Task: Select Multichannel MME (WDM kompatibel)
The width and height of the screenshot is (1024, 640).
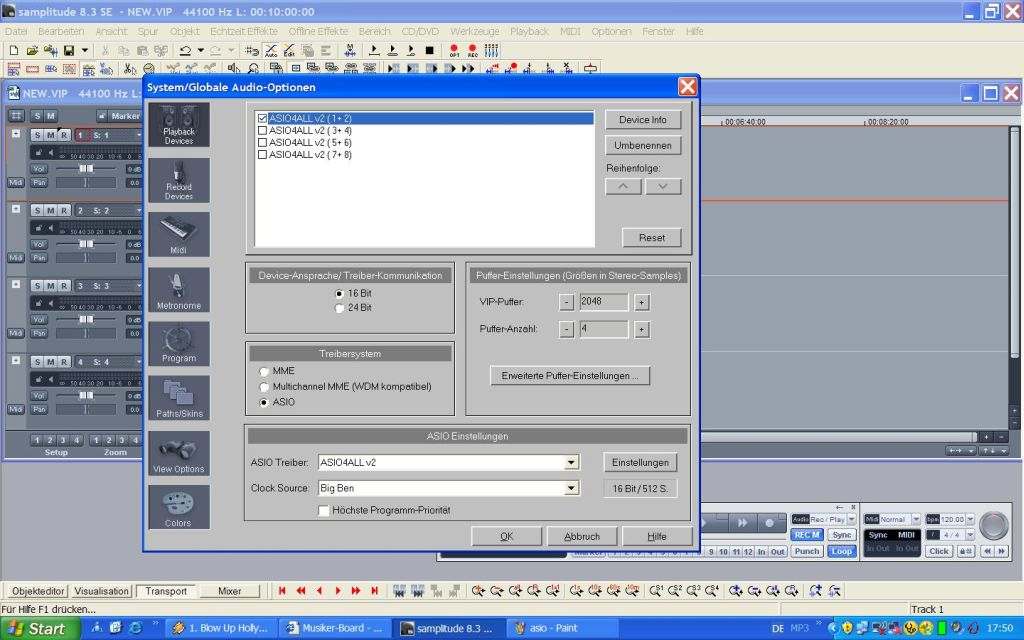Action: [264, 387]
